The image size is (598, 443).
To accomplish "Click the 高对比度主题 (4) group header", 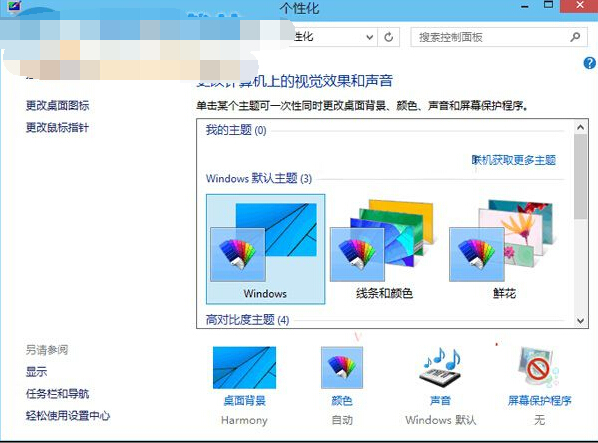I will 248,319.
